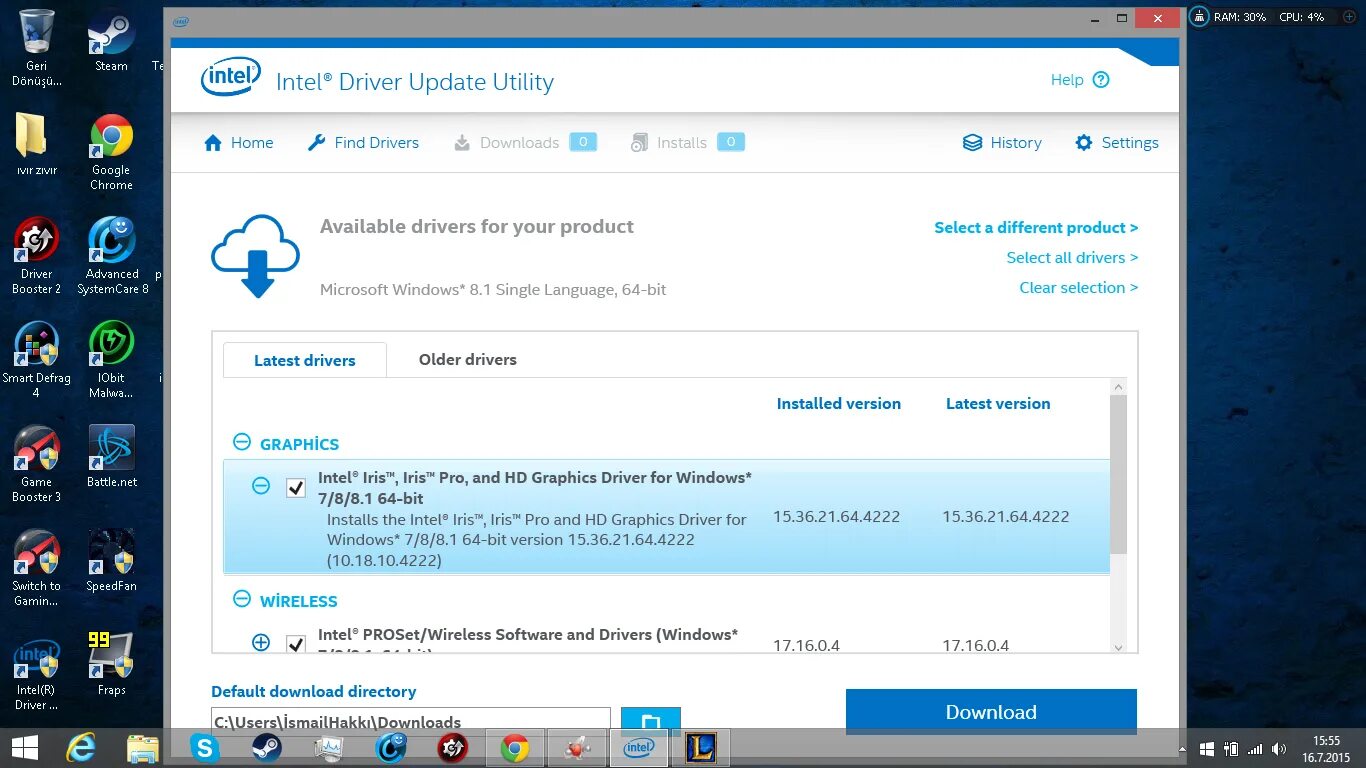
Task: Go to the Home section
Action: [x=238, y=143]
